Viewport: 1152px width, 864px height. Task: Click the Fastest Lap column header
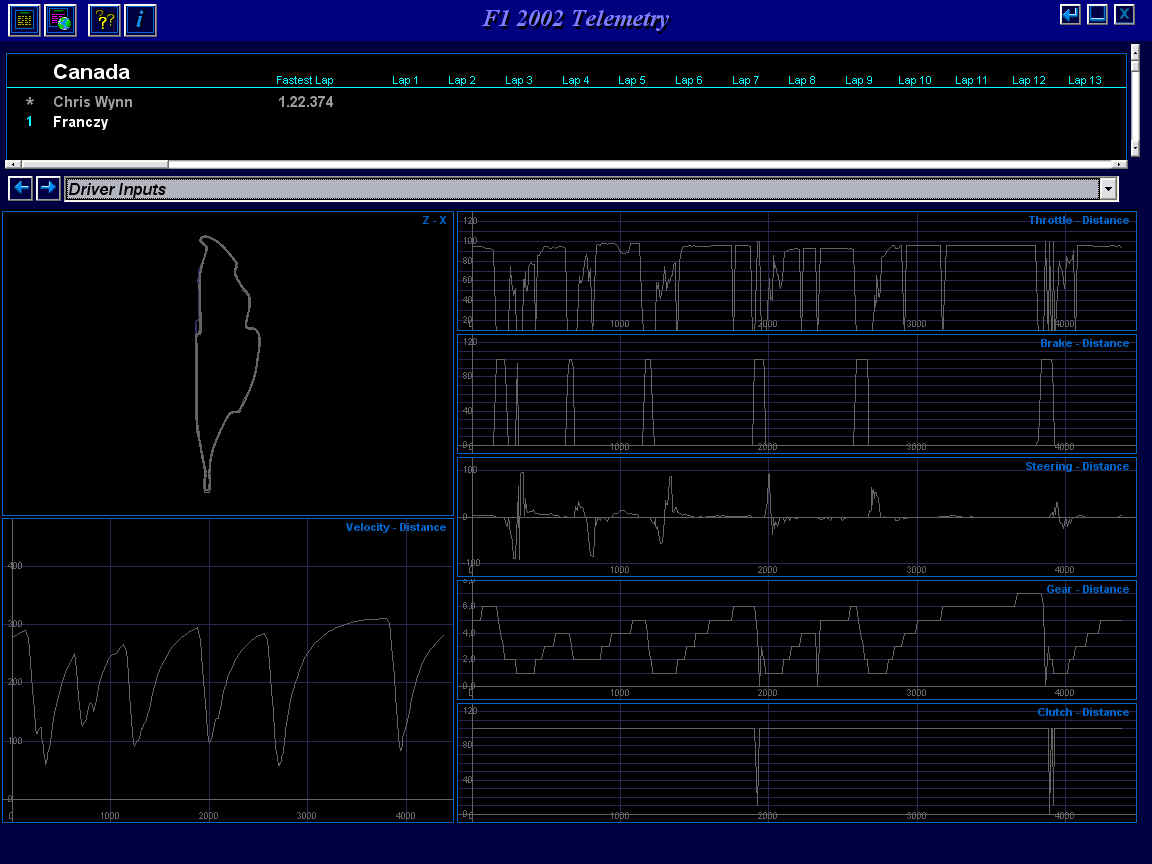[304, 80]
